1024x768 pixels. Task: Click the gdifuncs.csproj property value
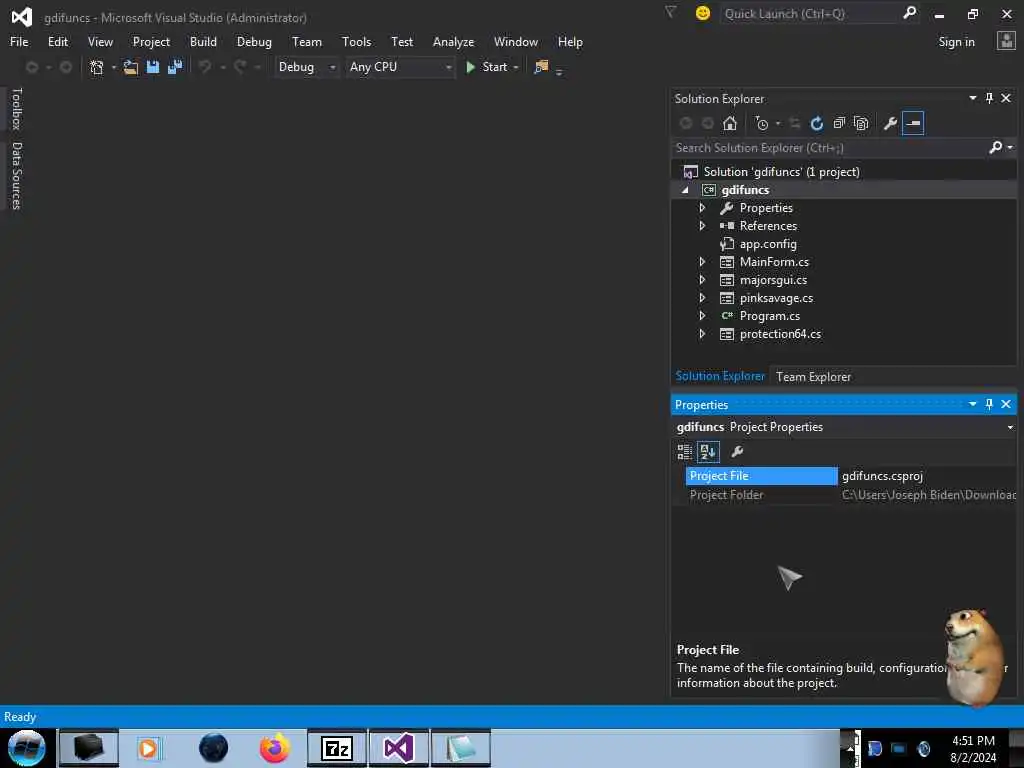click(x=882, y=476)
